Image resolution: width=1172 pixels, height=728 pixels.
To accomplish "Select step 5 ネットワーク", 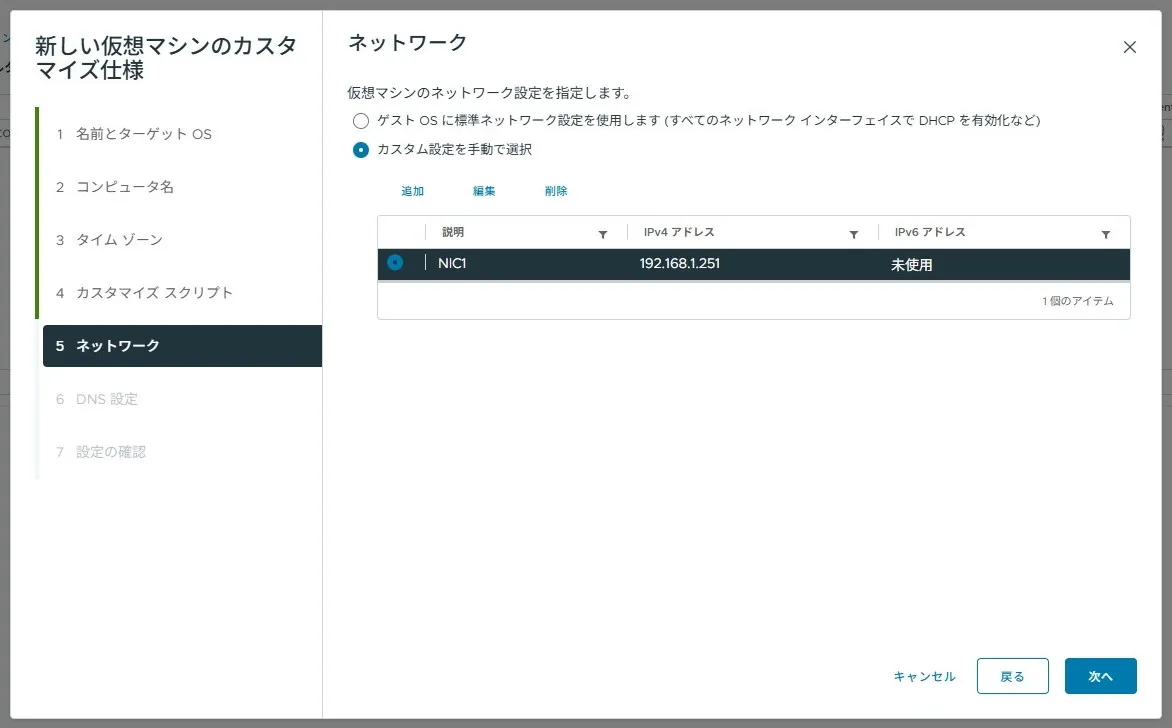I will pyautogui.click(x=182, y=346).
